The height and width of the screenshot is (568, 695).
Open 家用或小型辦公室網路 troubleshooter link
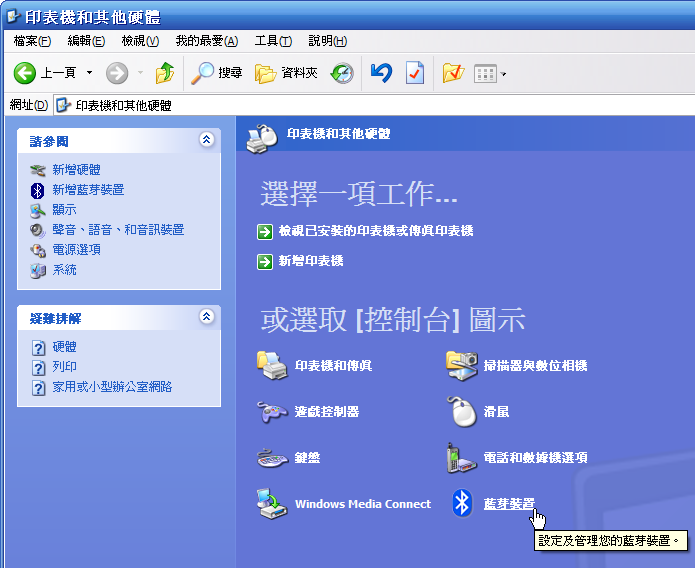[x=112, y=387]
